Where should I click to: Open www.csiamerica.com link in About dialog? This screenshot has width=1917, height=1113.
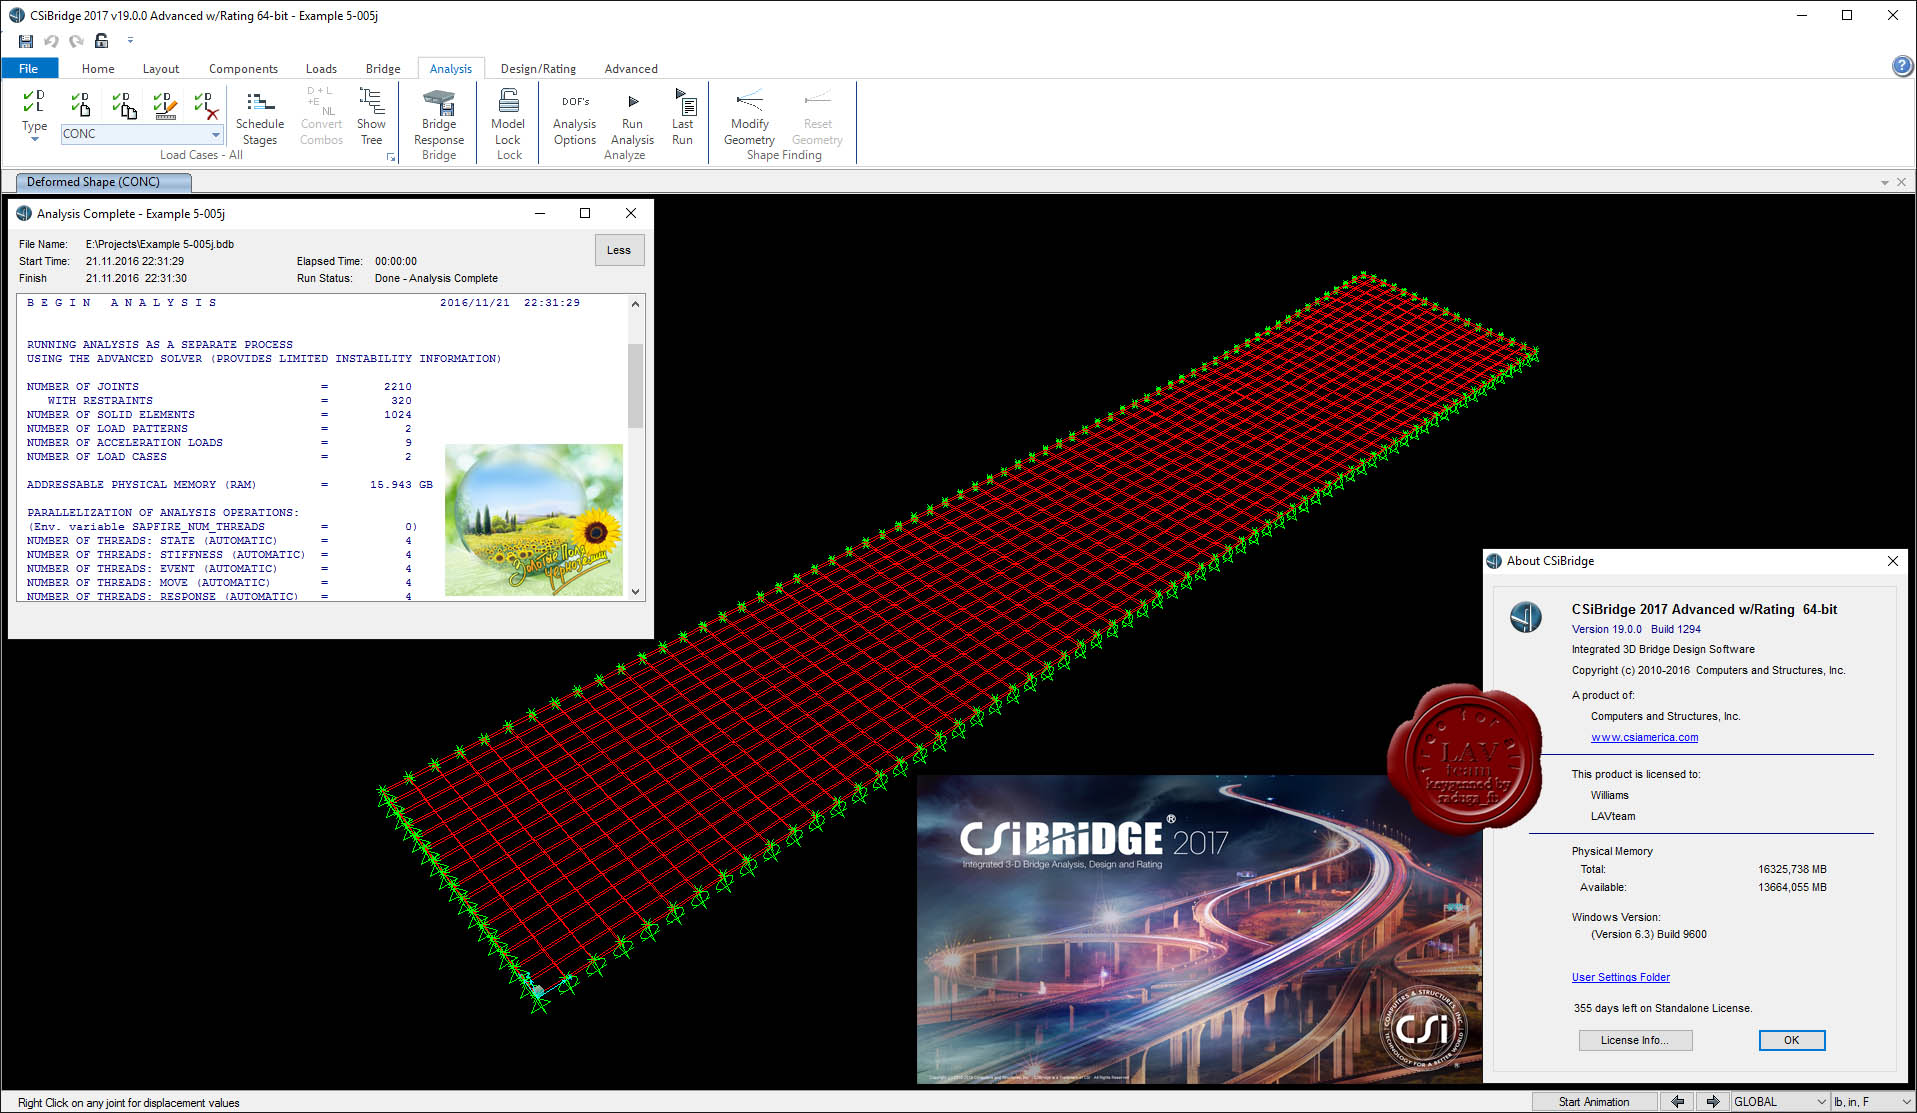[1644, 738]
